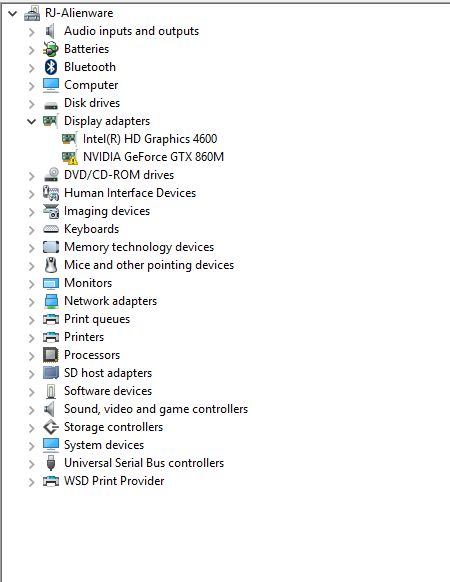The image size is (450, 582).
Task: Click the Memory technology devices icon
Action: point(51,247)
